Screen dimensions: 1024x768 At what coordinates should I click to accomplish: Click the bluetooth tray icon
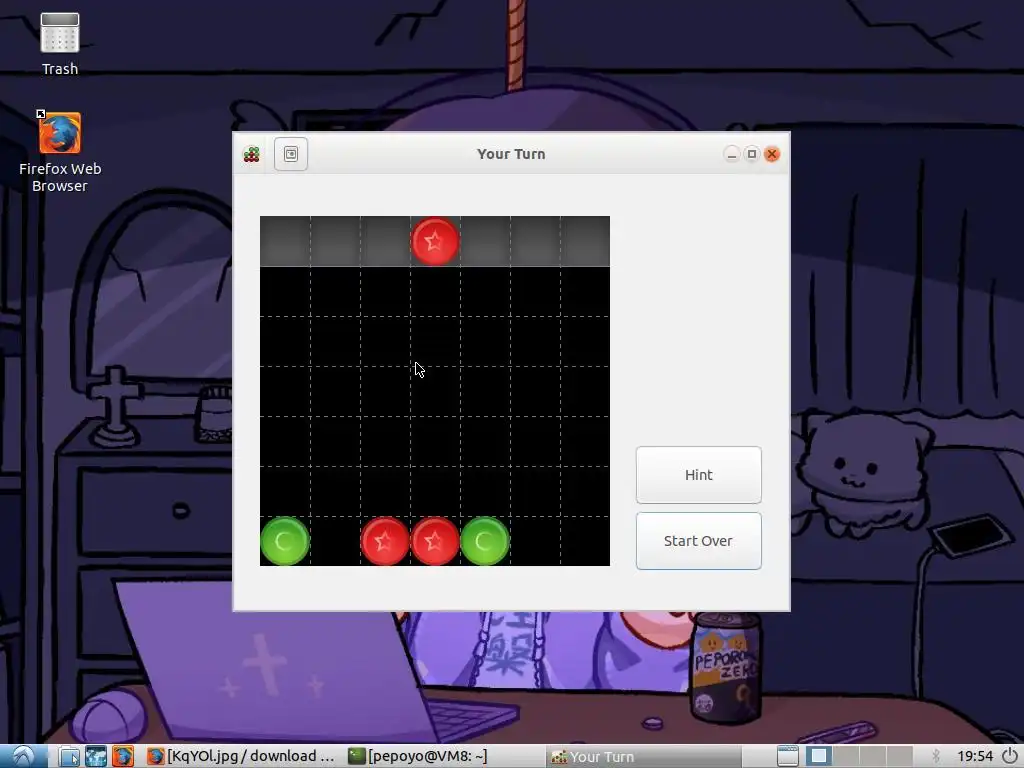(936, 756)
